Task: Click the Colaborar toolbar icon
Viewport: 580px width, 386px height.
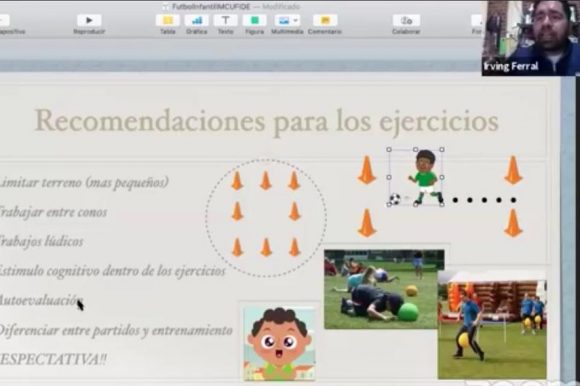Action: pyautogui.click(x=406, y=20)
